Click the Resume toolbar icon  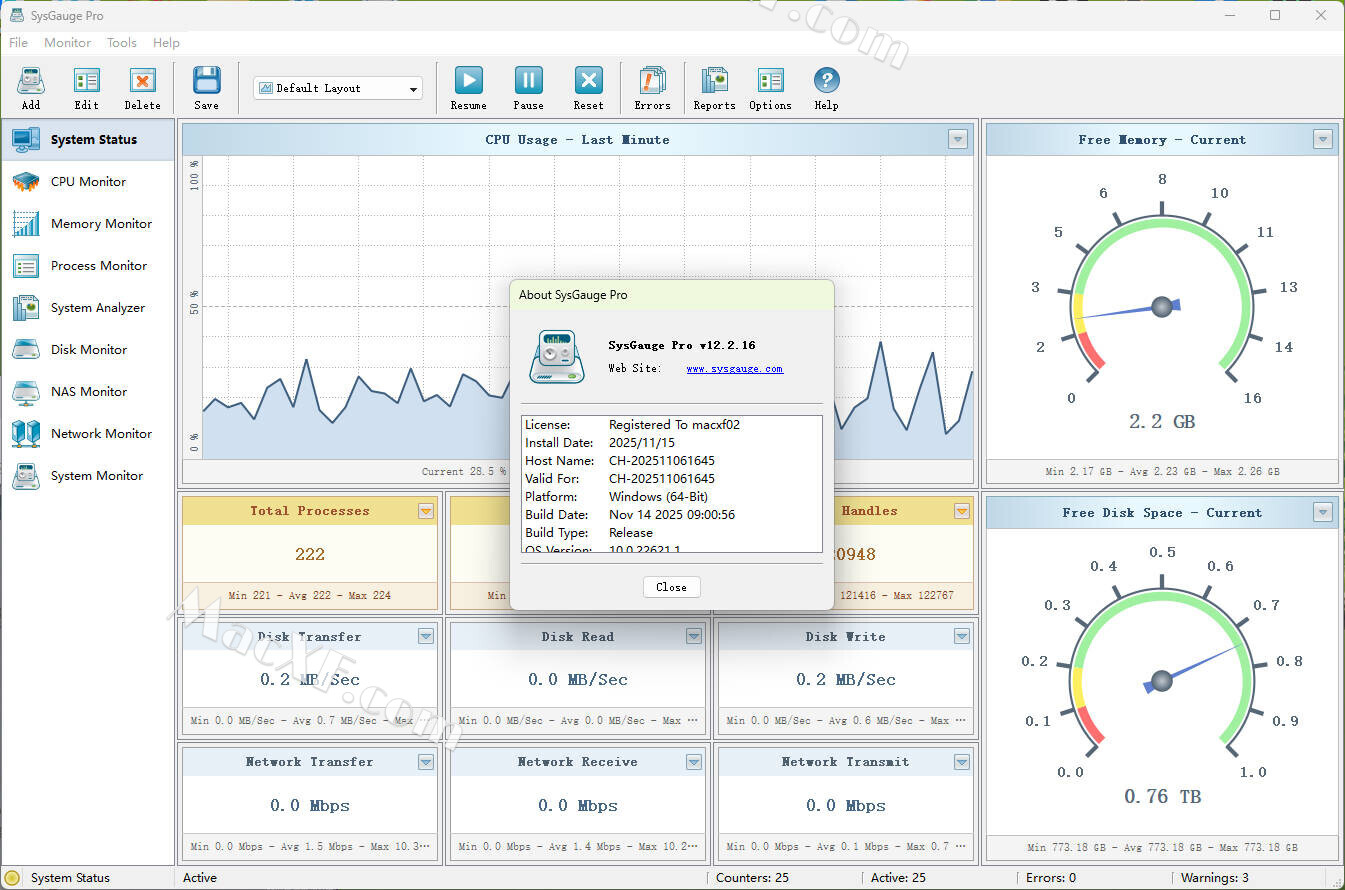coord(468,88)
